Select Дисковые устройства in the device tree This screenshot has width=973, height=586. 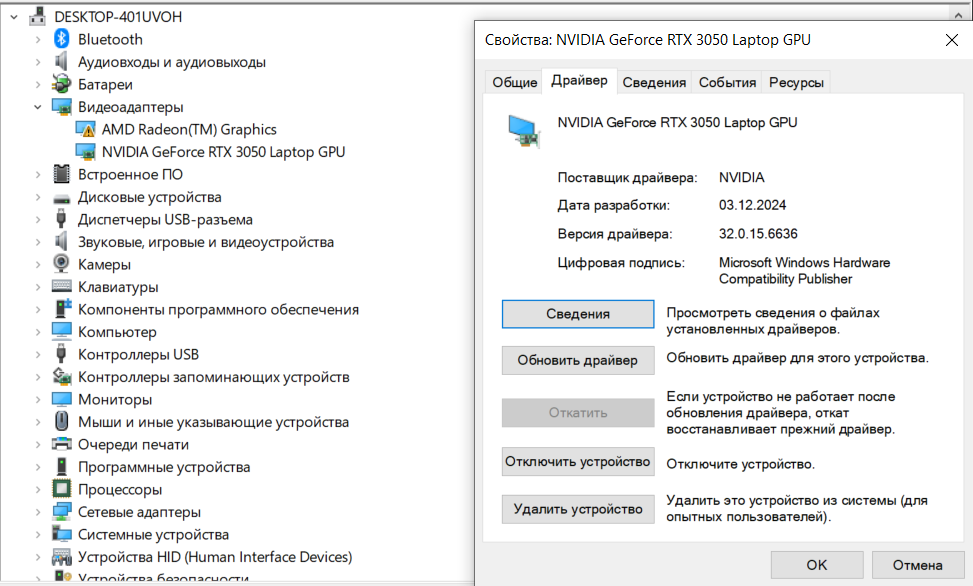[x=149, y=197]
